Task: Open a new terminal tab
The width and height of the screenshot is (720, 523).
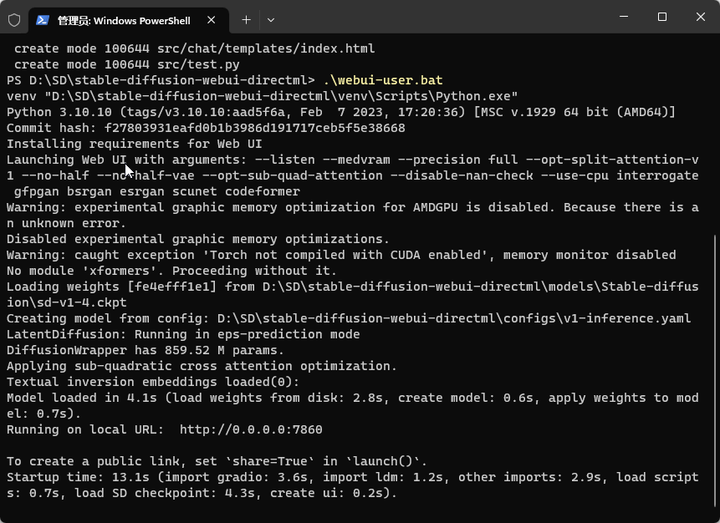Action: point(246,20)
